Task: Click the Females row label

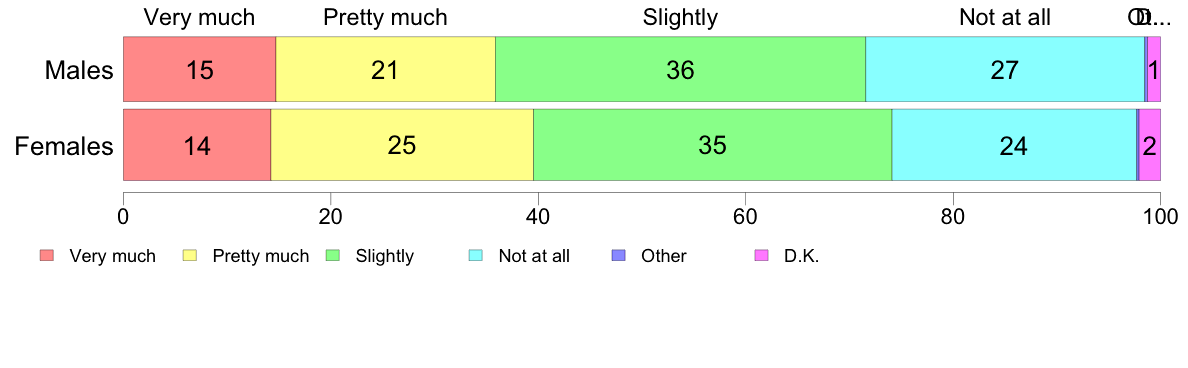Action: coord(64,145)
